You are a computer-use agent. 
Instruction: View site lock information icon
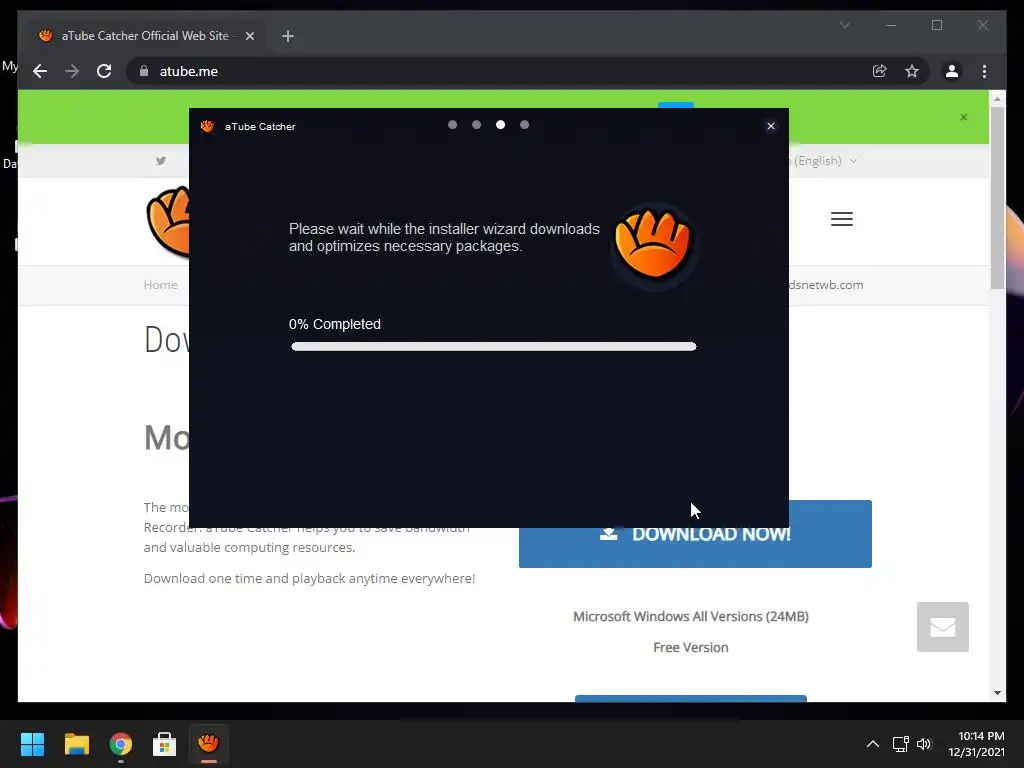[x=144, y=71]
